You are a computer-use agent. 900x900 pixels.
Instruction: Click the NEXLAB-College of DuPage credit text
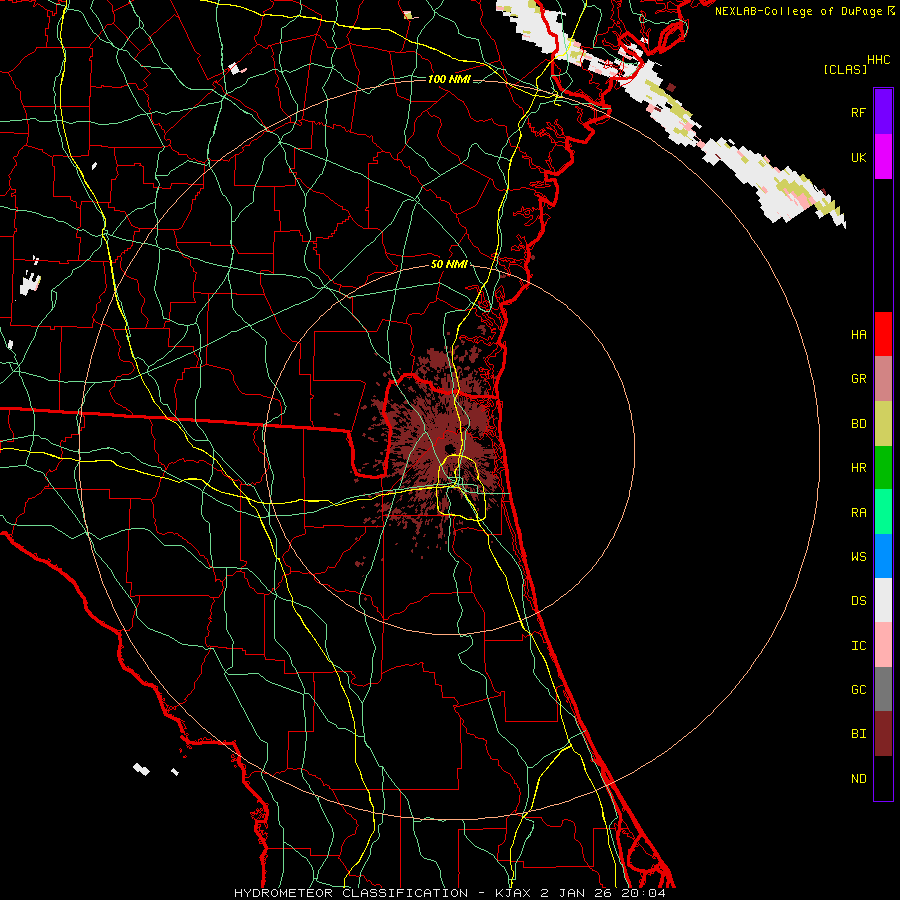click(798, 11)
